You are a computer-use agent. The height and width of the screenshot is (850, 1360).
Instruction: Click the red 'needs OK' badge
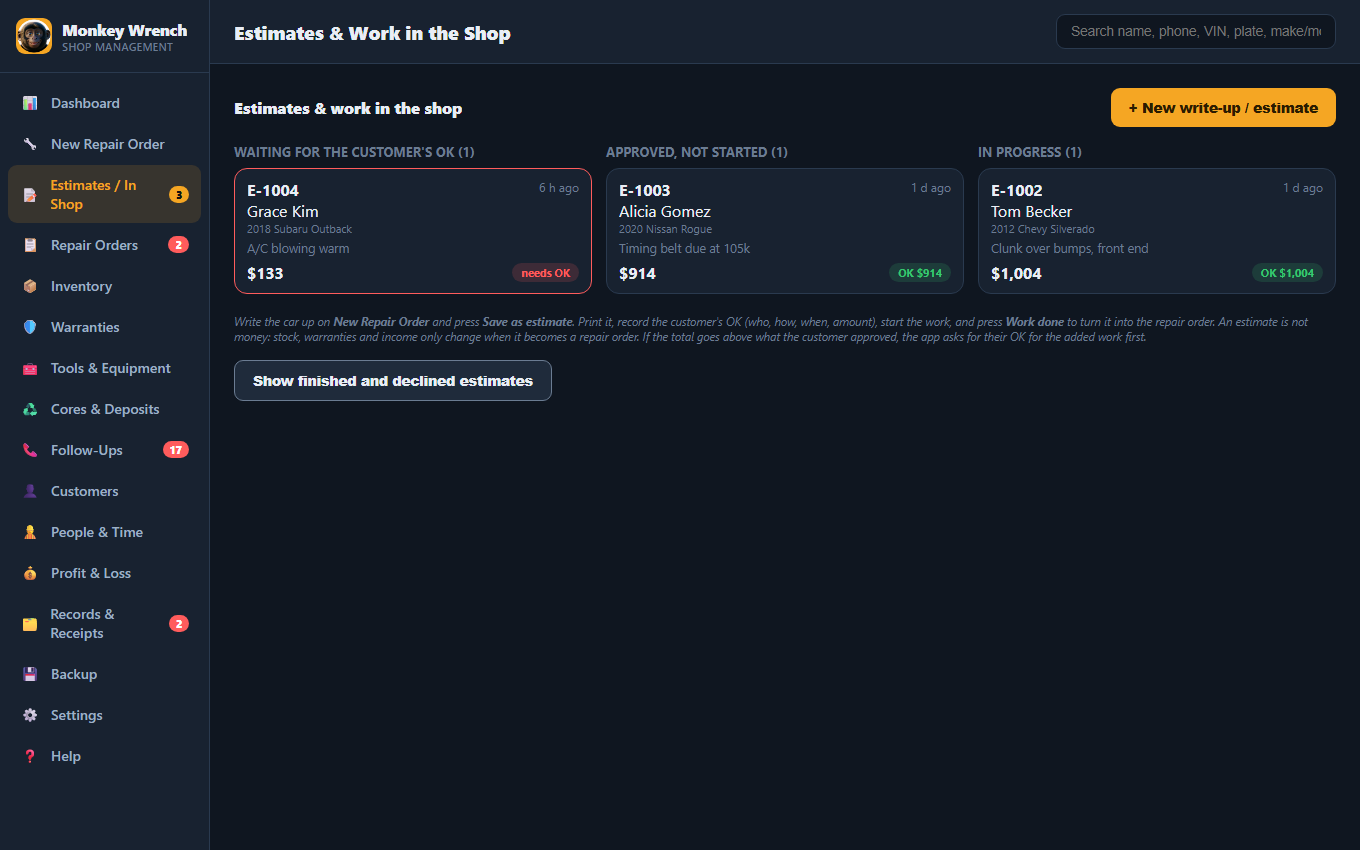tap(546, 273)
